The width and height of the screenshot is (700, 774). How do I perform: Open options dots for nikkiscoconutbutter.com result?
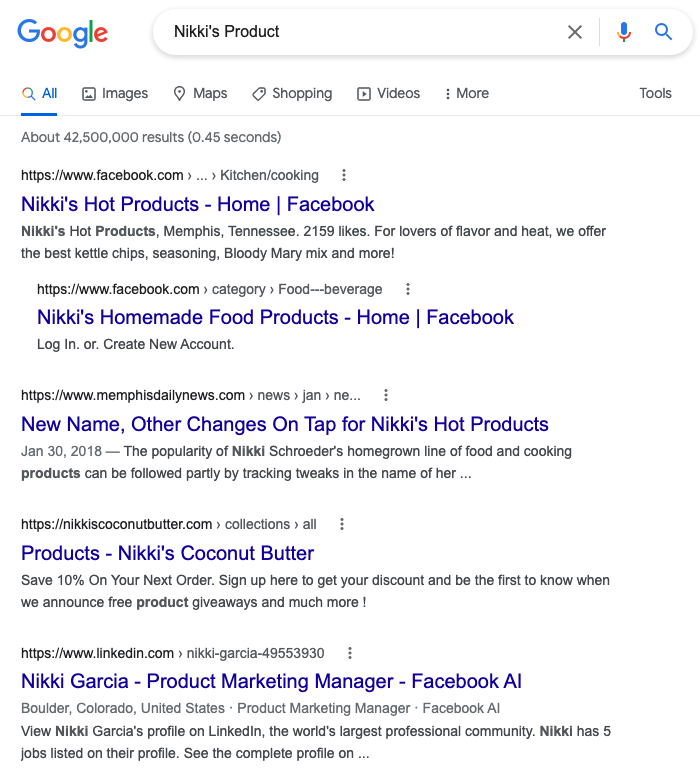coord(342,524)
